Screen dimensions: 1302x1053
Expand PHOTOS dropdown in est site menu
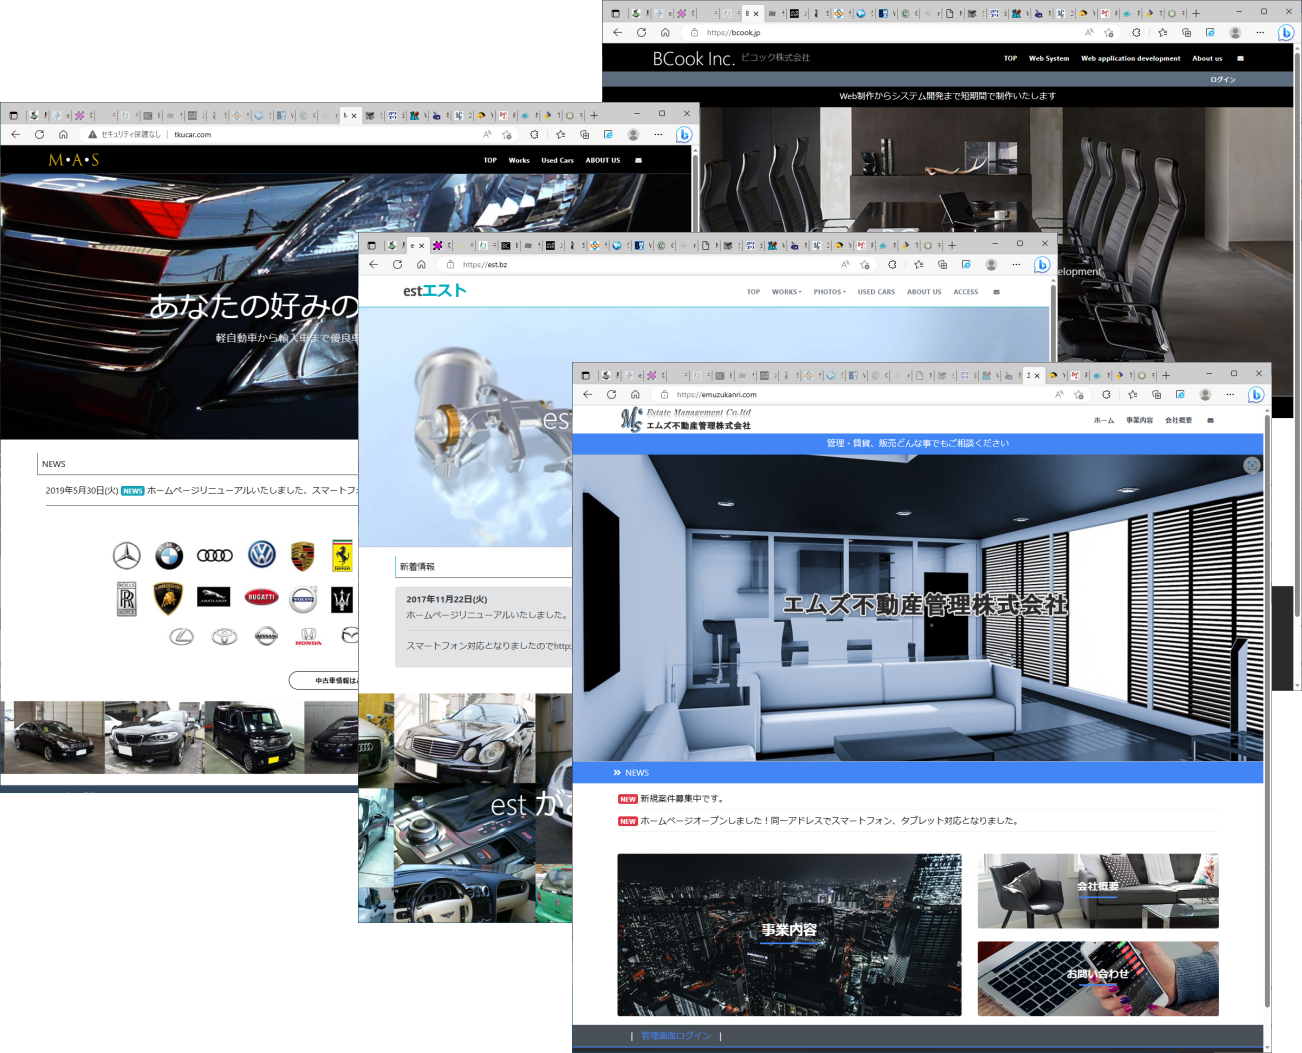[829, 292]
